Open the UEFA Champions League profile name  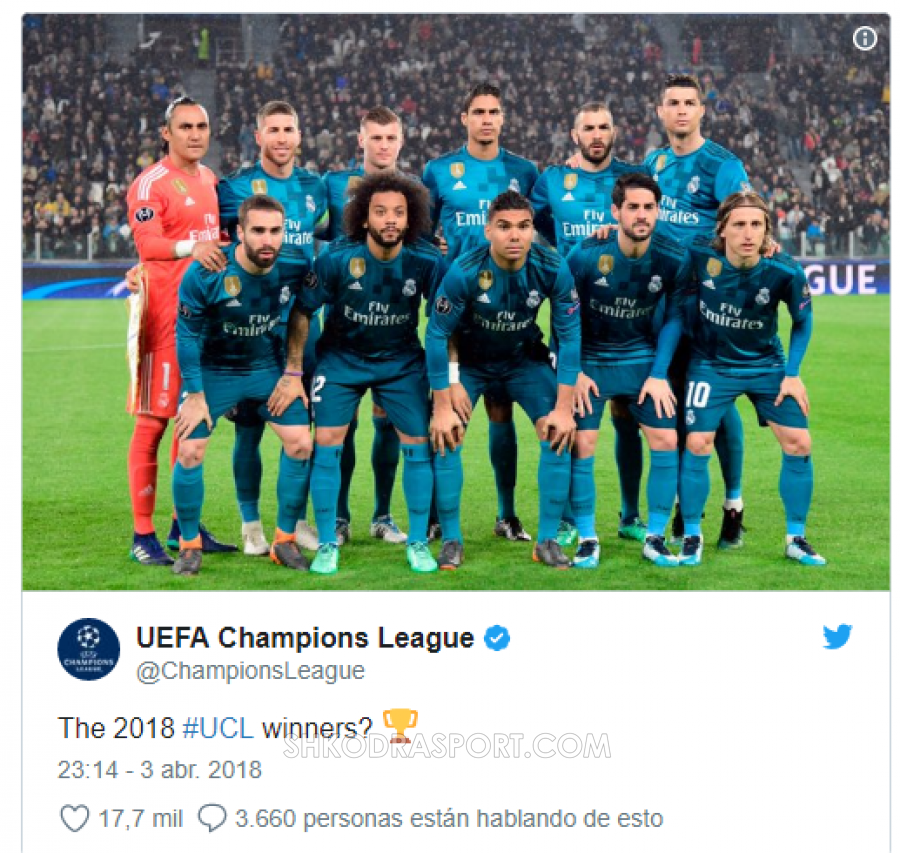[x=305, y=638]
